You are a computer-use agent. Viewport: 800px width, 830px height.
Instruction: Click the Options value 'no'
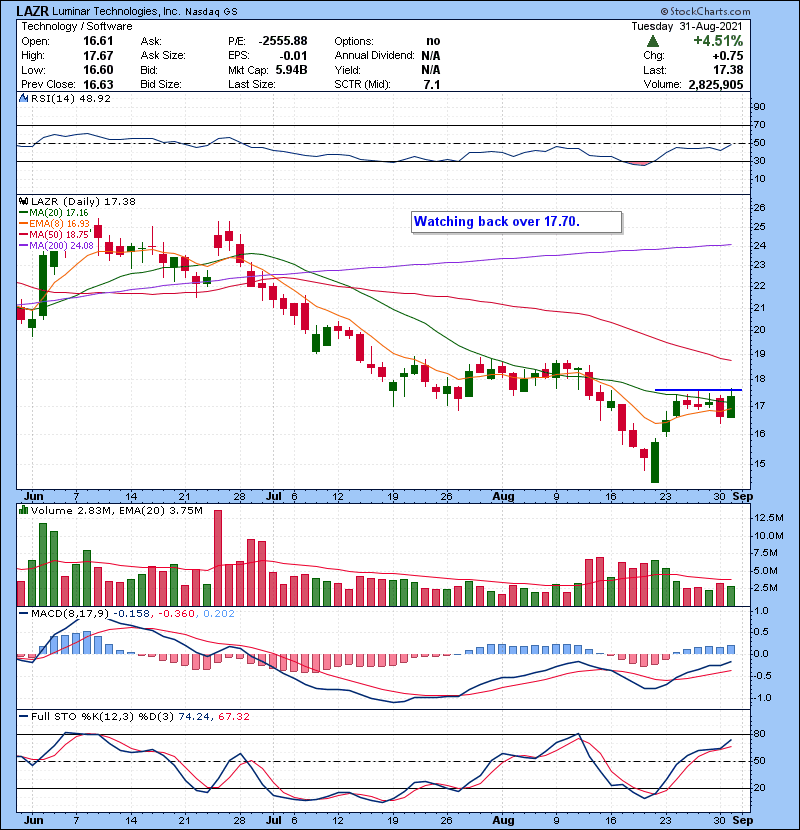tap(433, 41)
